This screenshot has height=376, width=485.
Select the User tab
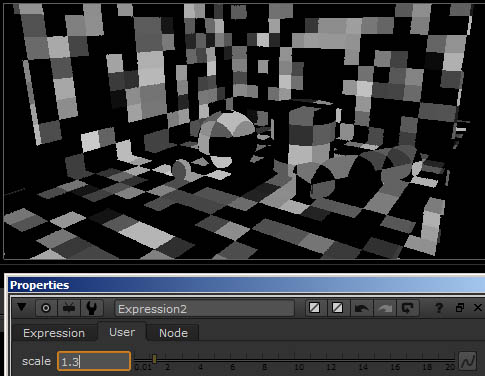[x=122, y=332]
